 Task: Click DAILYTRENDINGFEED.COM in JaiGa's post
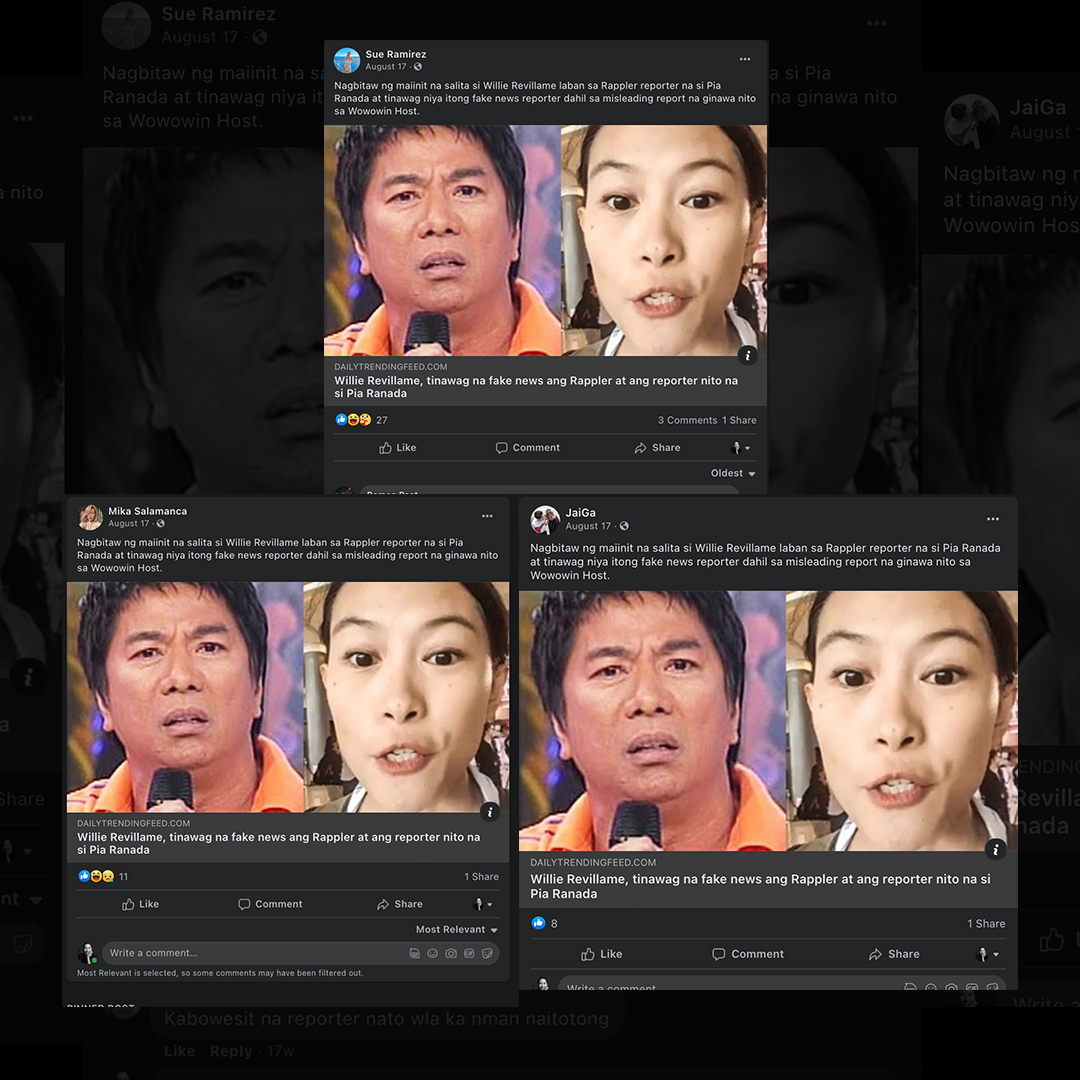(x=593, y=862)
